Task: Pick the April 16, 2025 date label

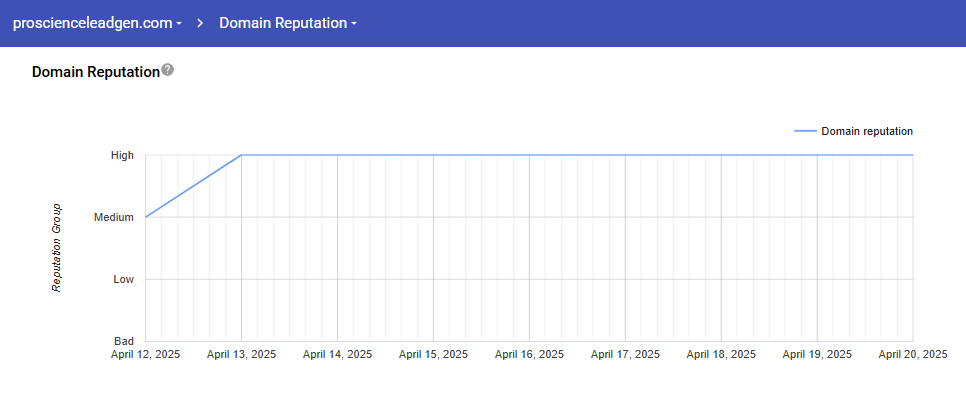Action: [x=529, y=354]
